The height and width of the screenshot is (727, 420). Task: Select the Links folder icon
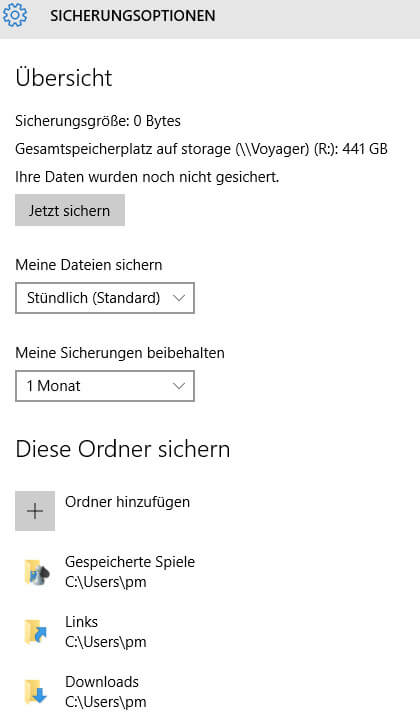pos(37,632)
